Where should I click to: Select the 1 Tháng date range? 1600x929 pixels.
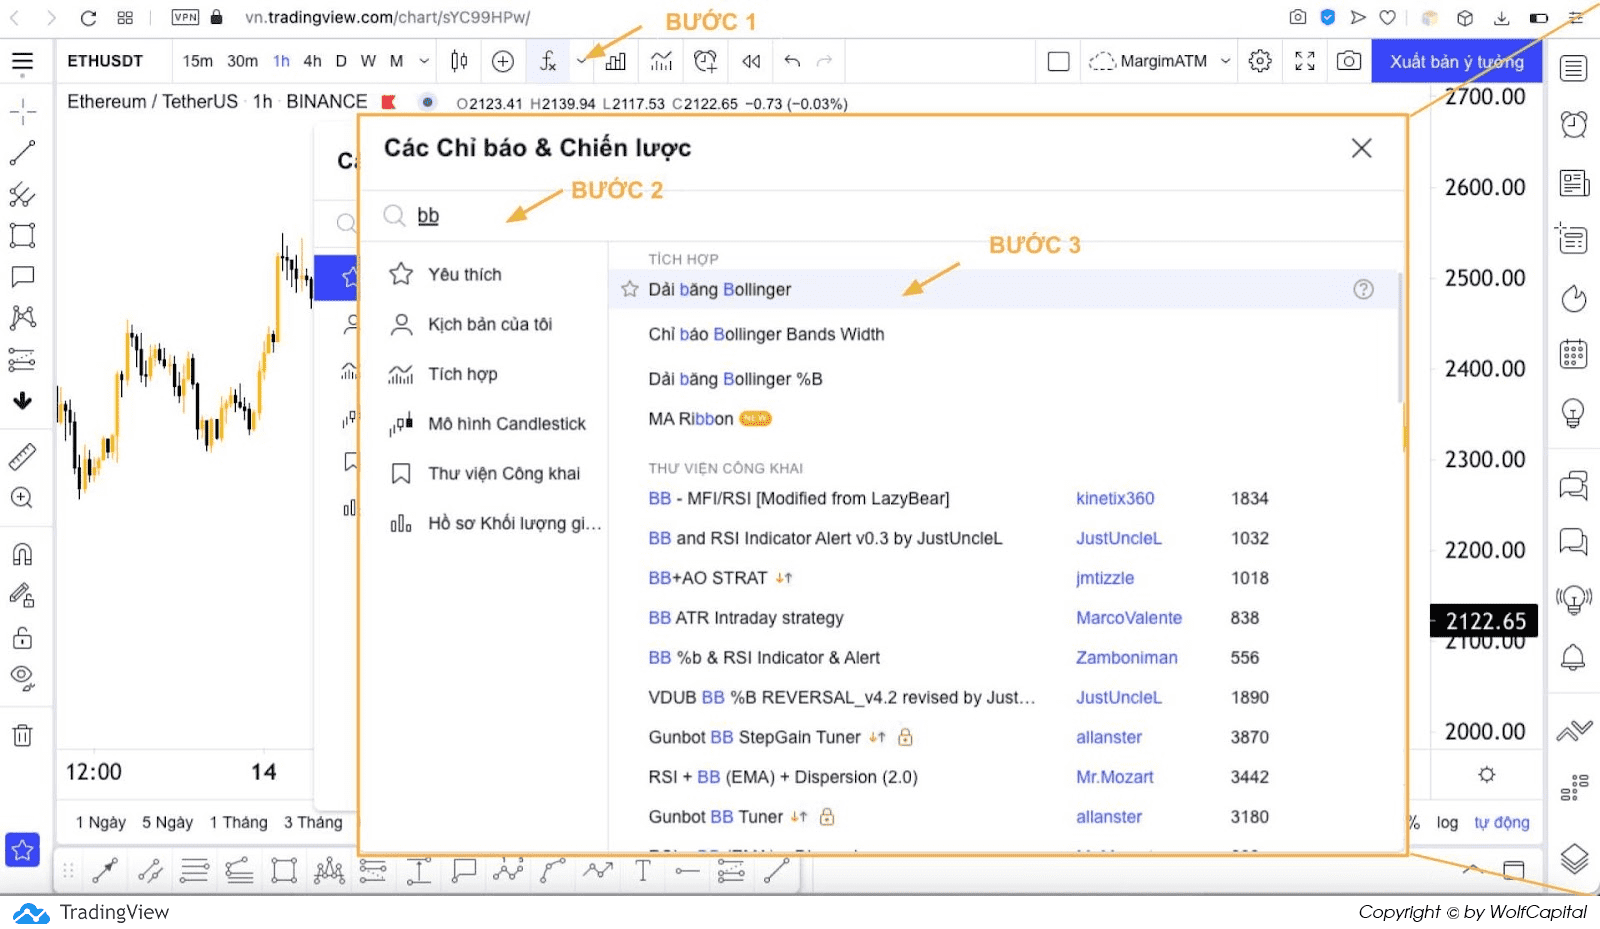click(x=238, y=822)
